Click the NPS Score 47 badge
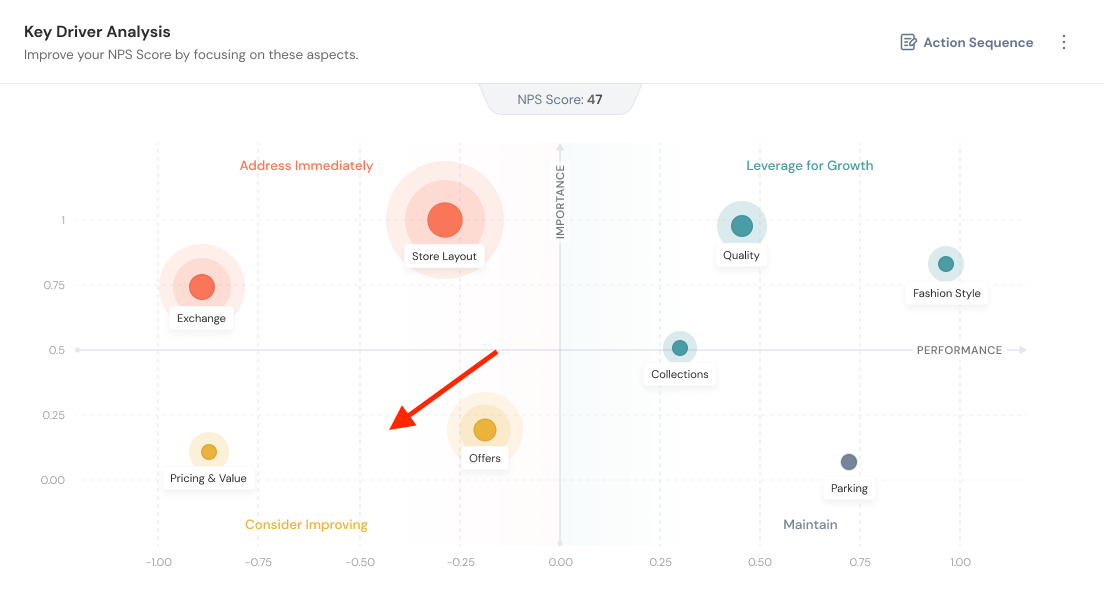 coord(560,99)
